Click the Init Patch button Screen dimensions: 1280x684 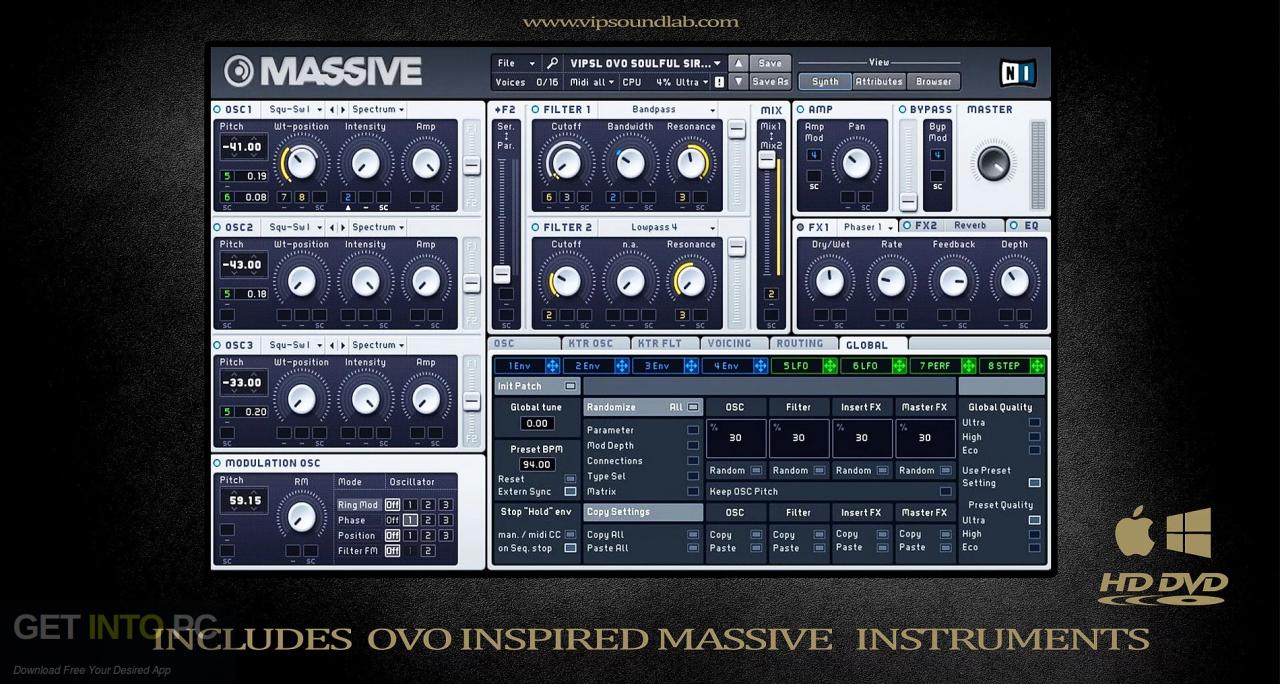537,386
